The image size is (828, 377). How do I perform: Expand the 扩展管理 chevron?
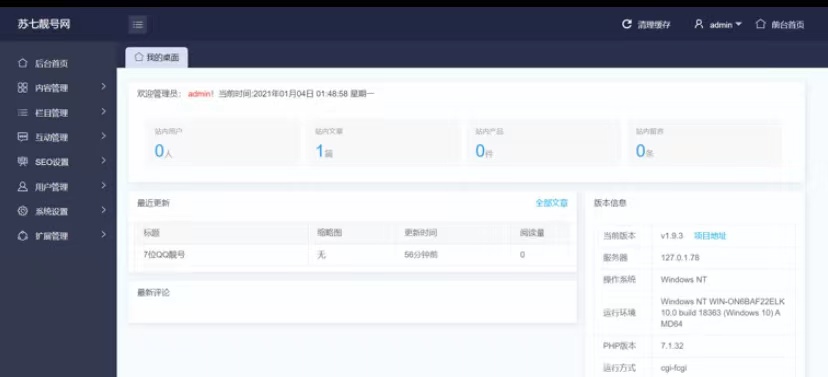click(x=104, y=234)
